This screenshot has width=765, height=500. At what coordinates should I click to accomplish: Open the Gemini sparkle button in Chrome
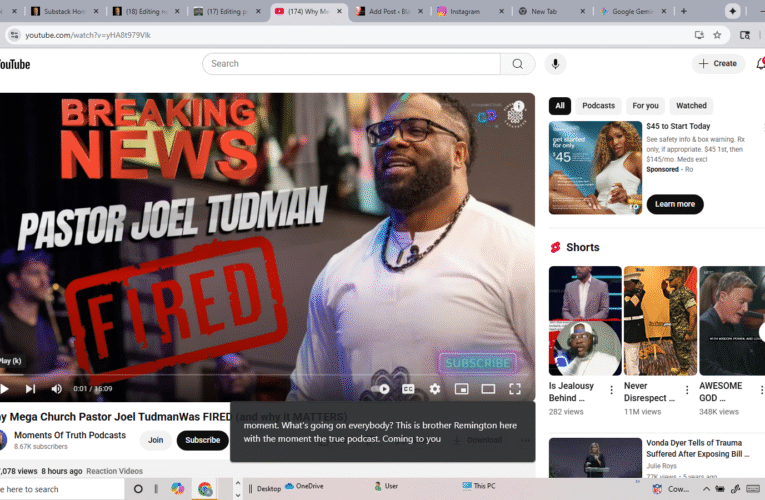(732, 11)
